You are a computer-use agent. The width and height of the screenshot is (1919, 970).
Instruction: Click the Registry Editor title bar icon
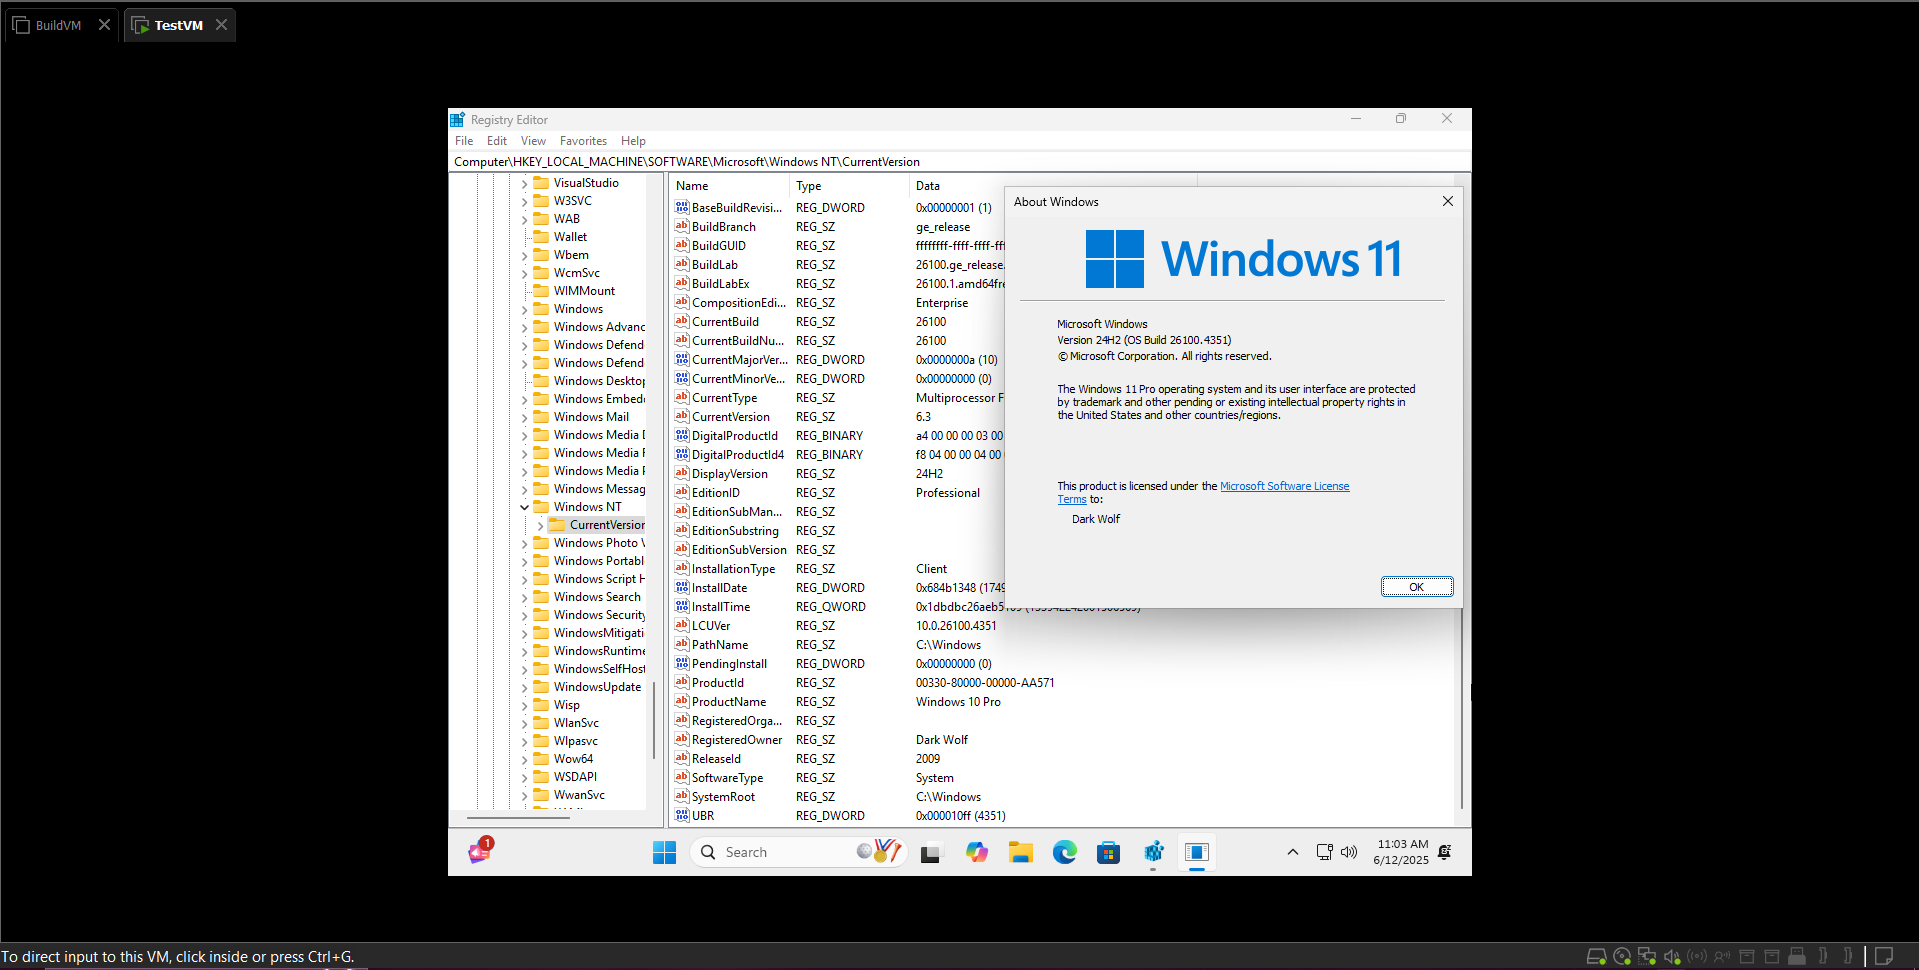[458, 119]
